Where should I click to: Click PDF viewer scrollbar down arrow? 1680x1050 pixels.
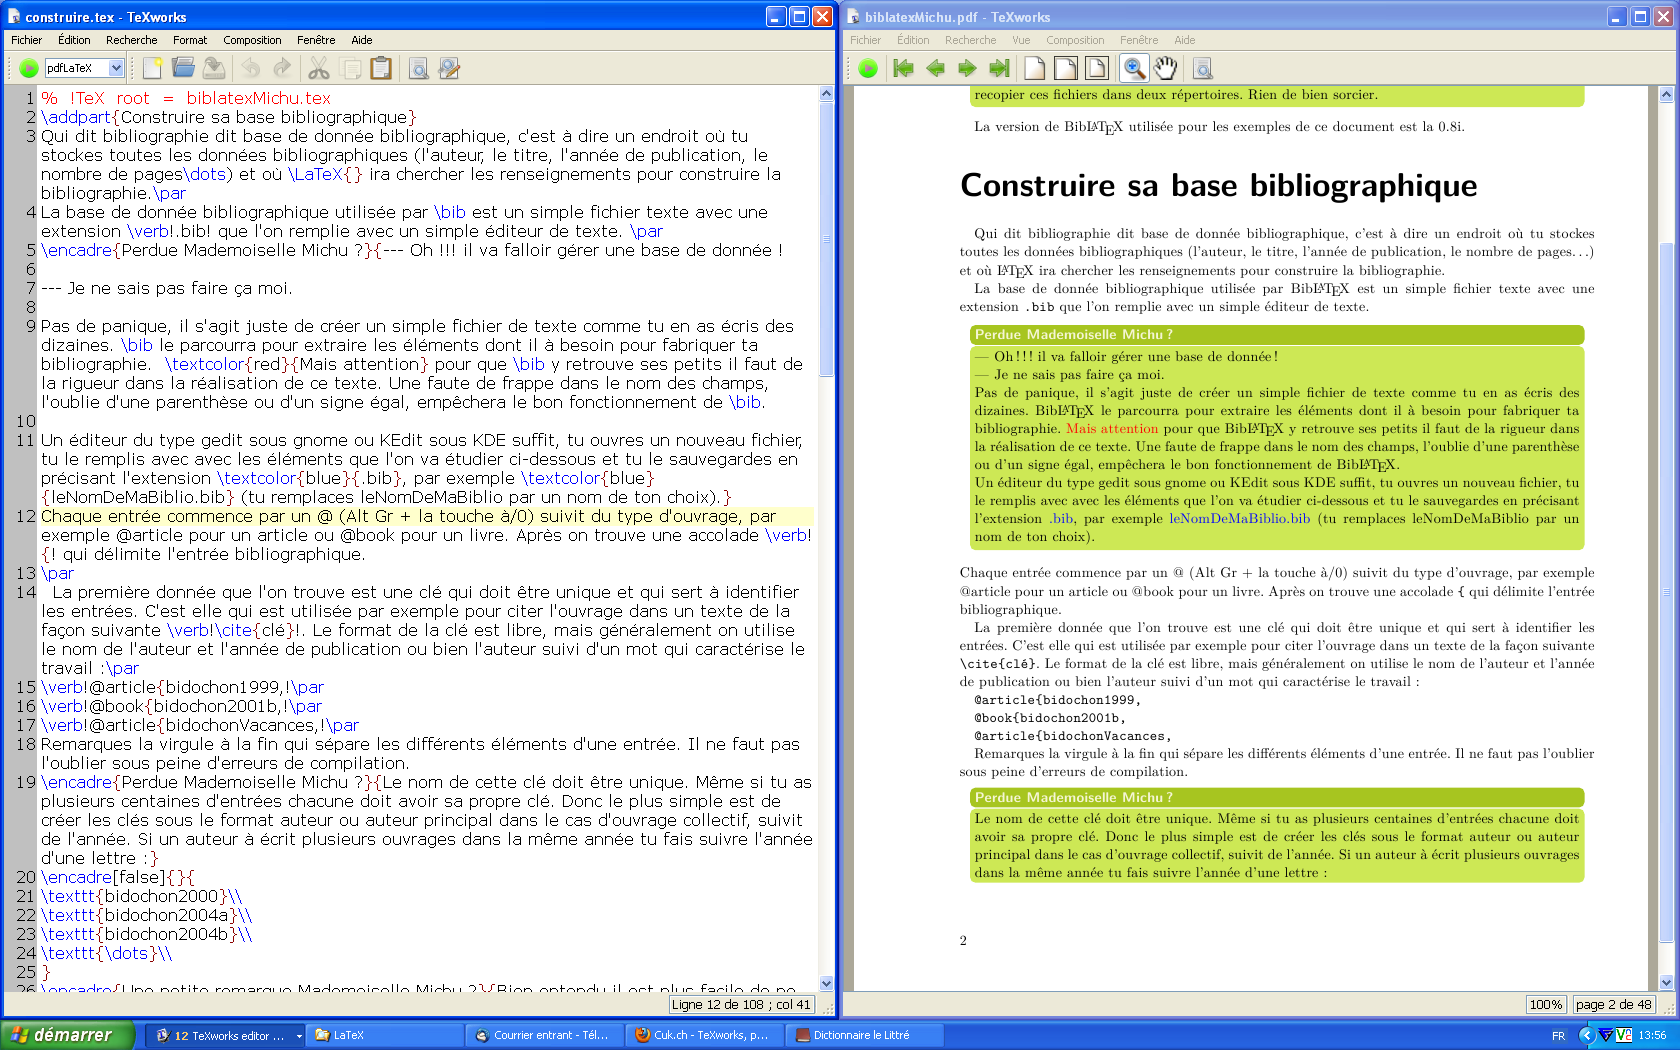coord(1666,983)
